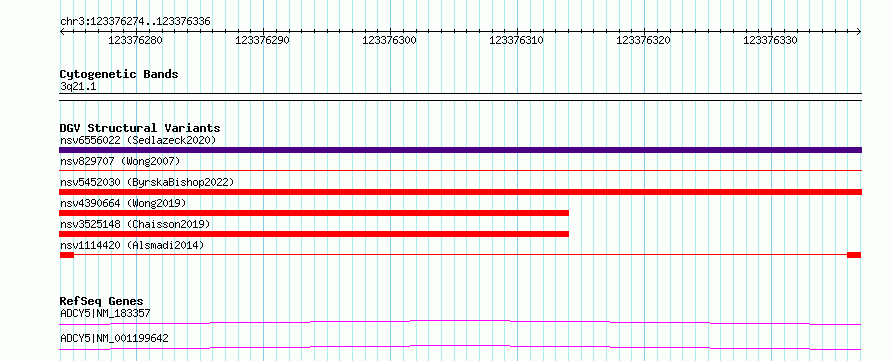Click ruler position label 123376320
Image resolution: width=890 pixels, height=361 pixels.
click(643, 40)
